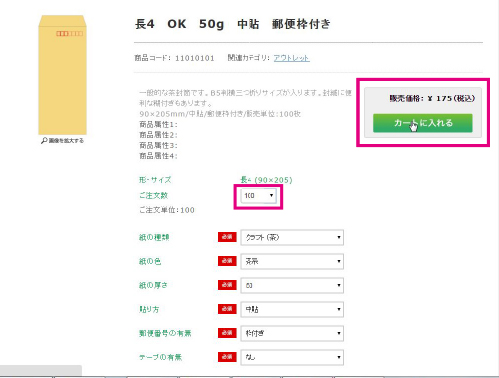Click the 形・サイズ label
This screenshot has width=499, height=378.
click(155, 180)
